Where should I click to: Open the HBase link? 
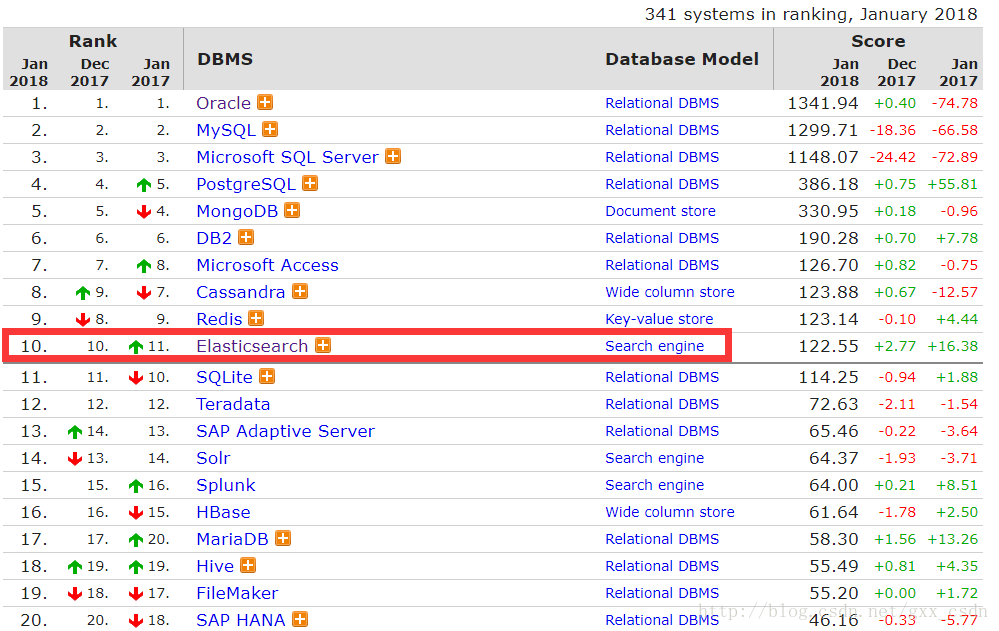point(223,512)
